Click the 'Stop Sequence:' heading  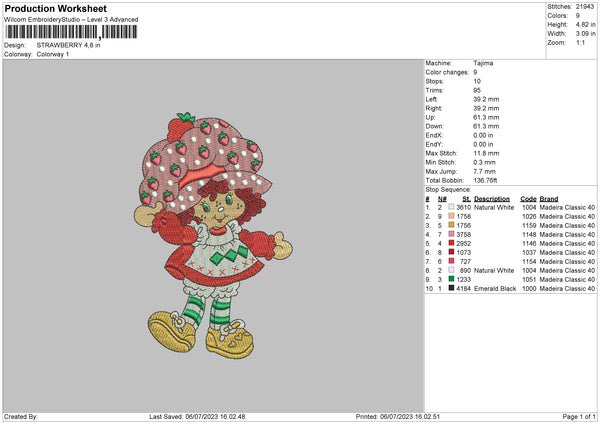448,190
